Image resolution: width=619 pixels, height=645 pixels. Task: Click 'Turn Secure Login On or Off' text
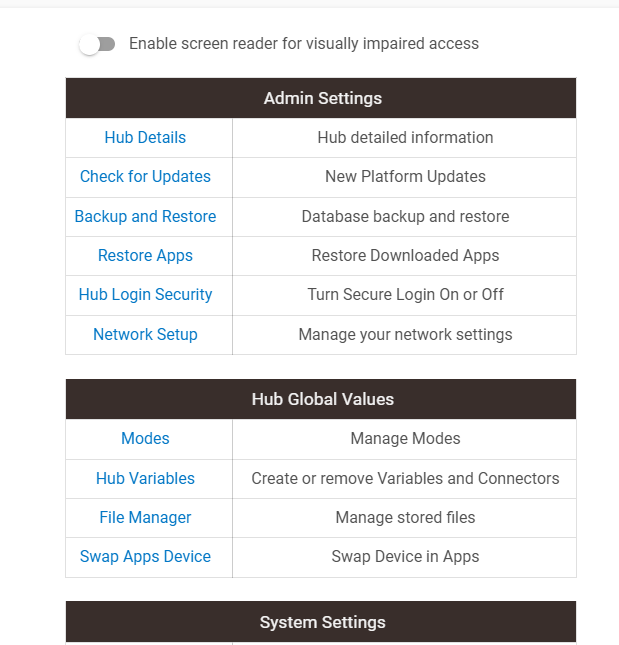click(405, 294)
